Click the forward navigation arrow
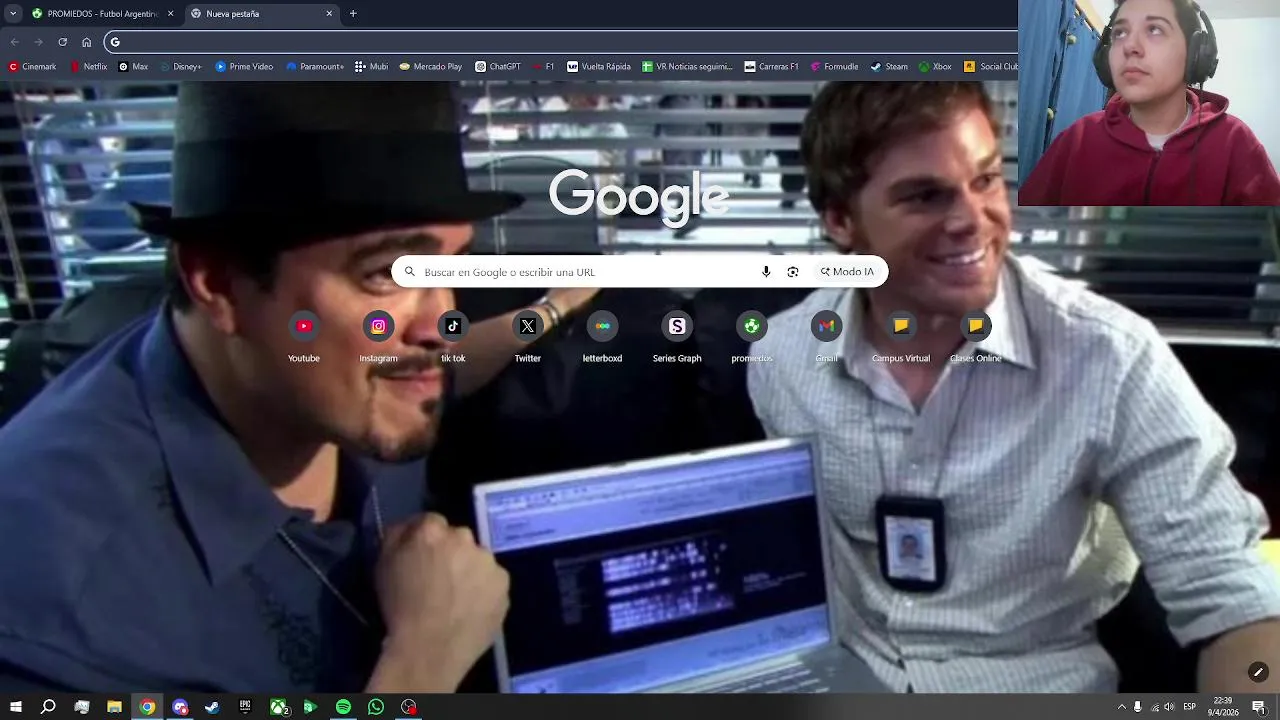 (x=38, y=42)
